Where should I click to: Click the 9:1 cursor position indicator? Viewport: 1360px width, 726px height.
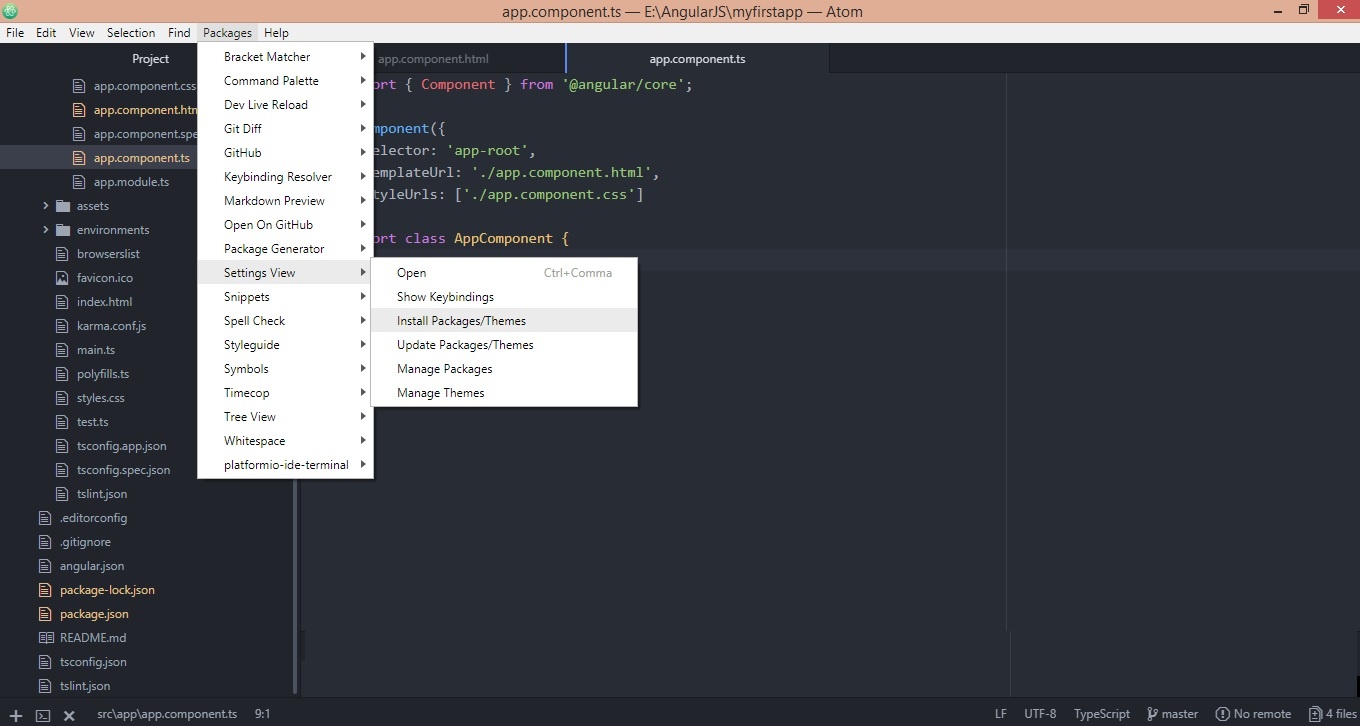pos(262,714)
